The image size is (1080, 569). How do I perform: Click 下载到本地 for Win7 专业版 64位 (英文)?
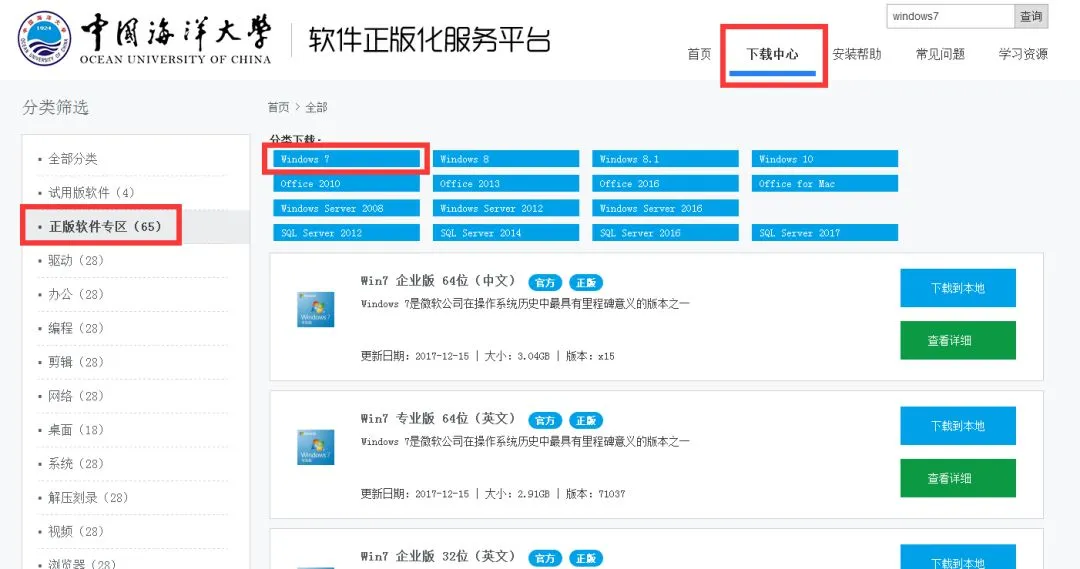click(x=957, y=426)
